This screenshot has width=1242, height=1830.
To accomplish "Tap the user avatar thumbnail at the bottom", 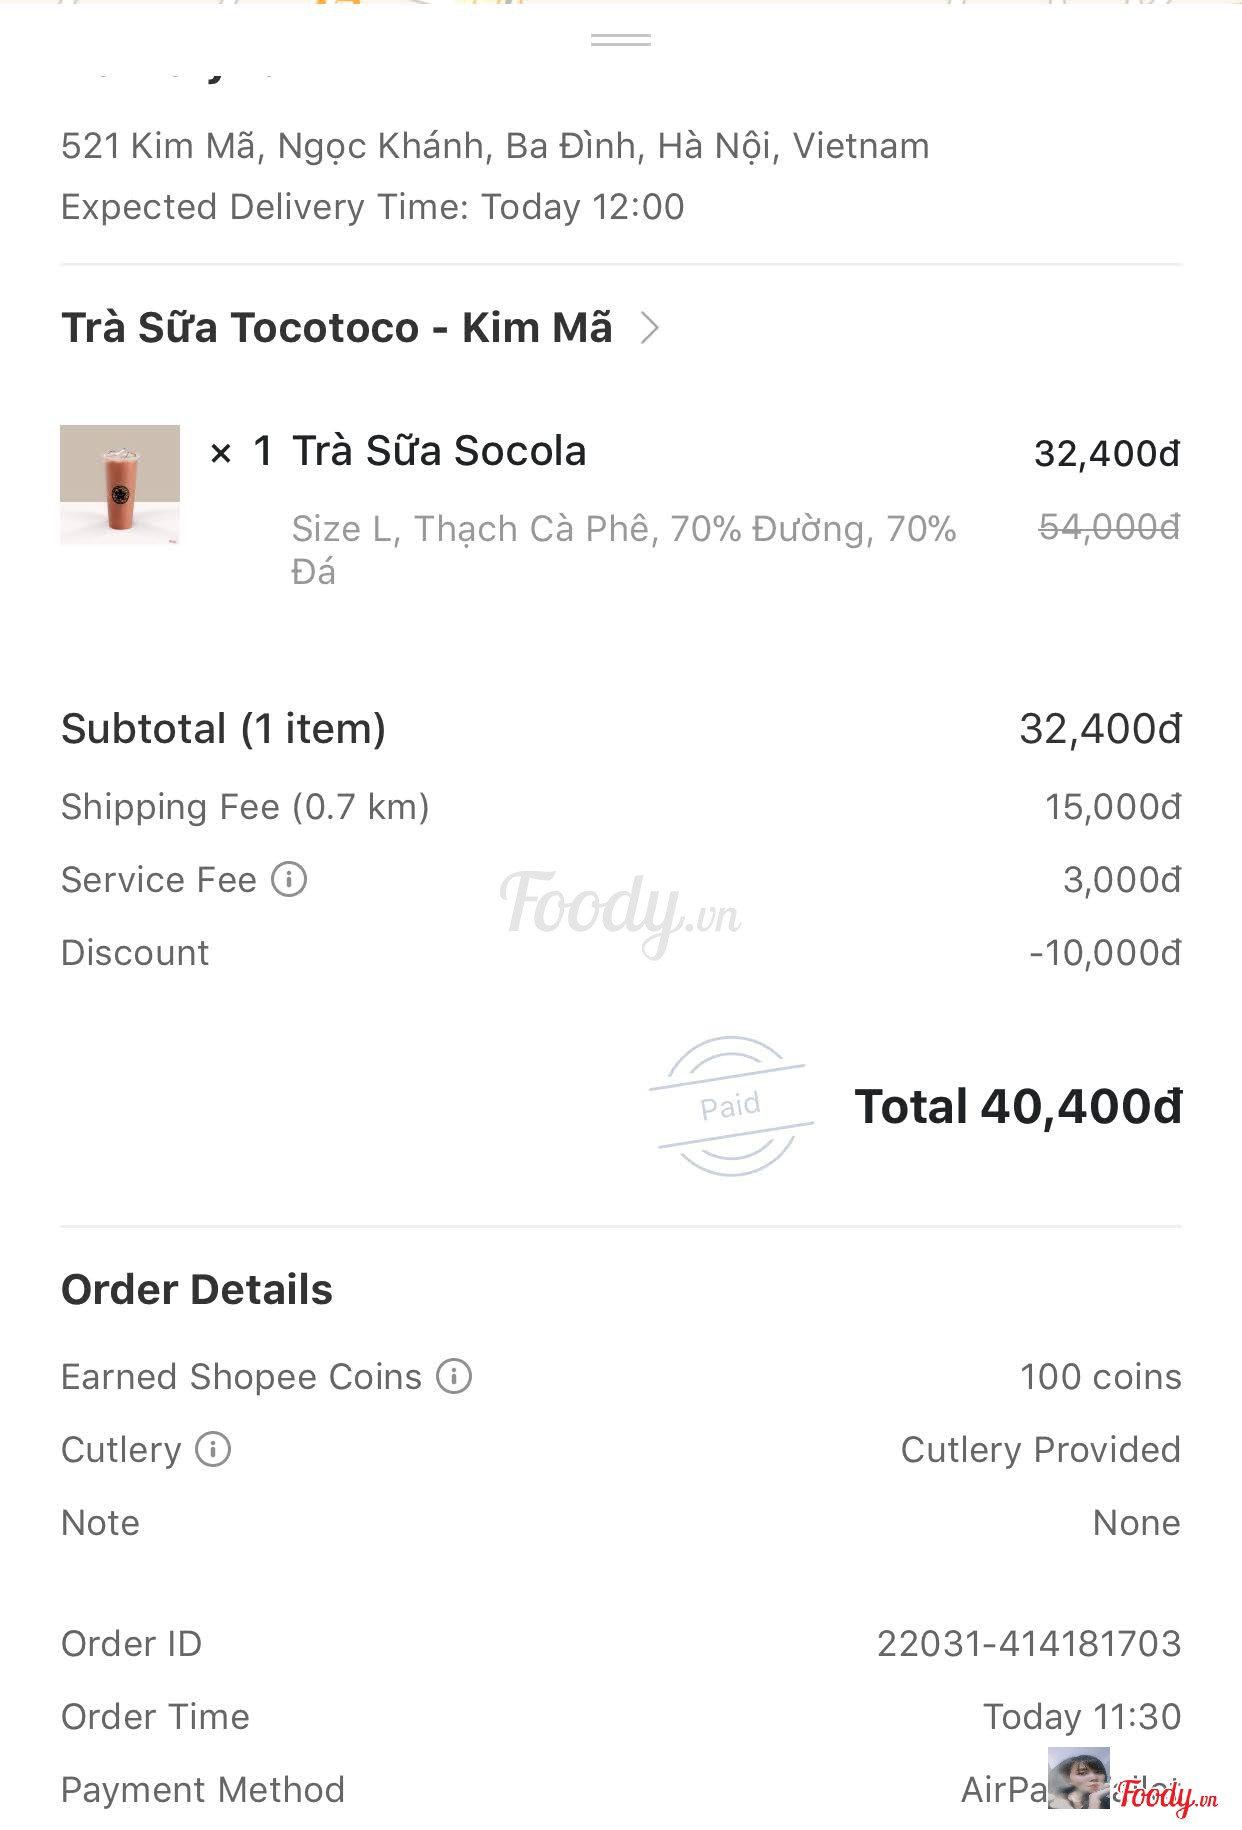I will tap(1078, 1778).
